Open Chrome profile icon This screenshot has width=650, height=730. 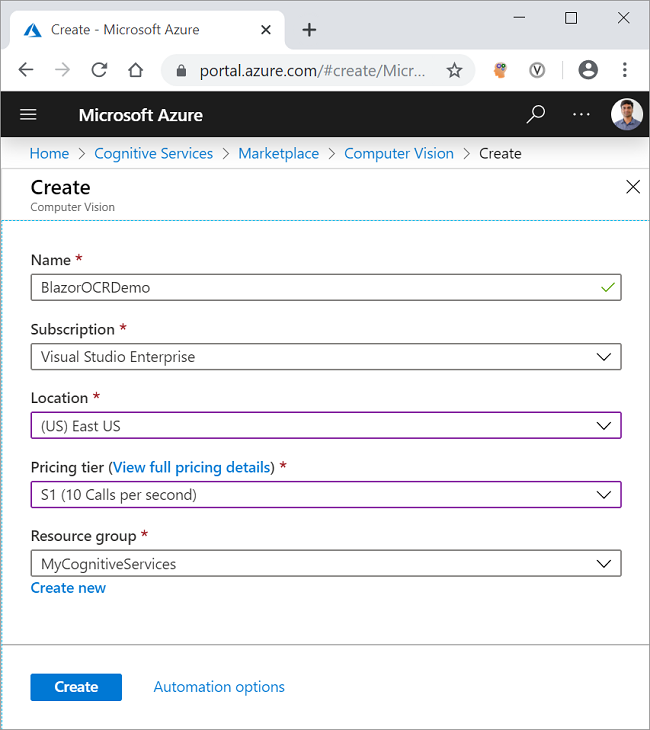(x=588, y=70)
